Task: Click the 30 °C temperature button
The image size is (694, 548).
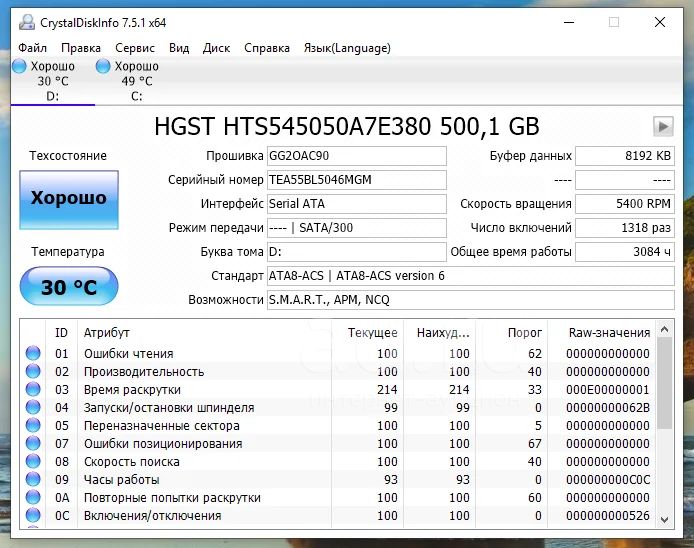Action: (69, 286)
